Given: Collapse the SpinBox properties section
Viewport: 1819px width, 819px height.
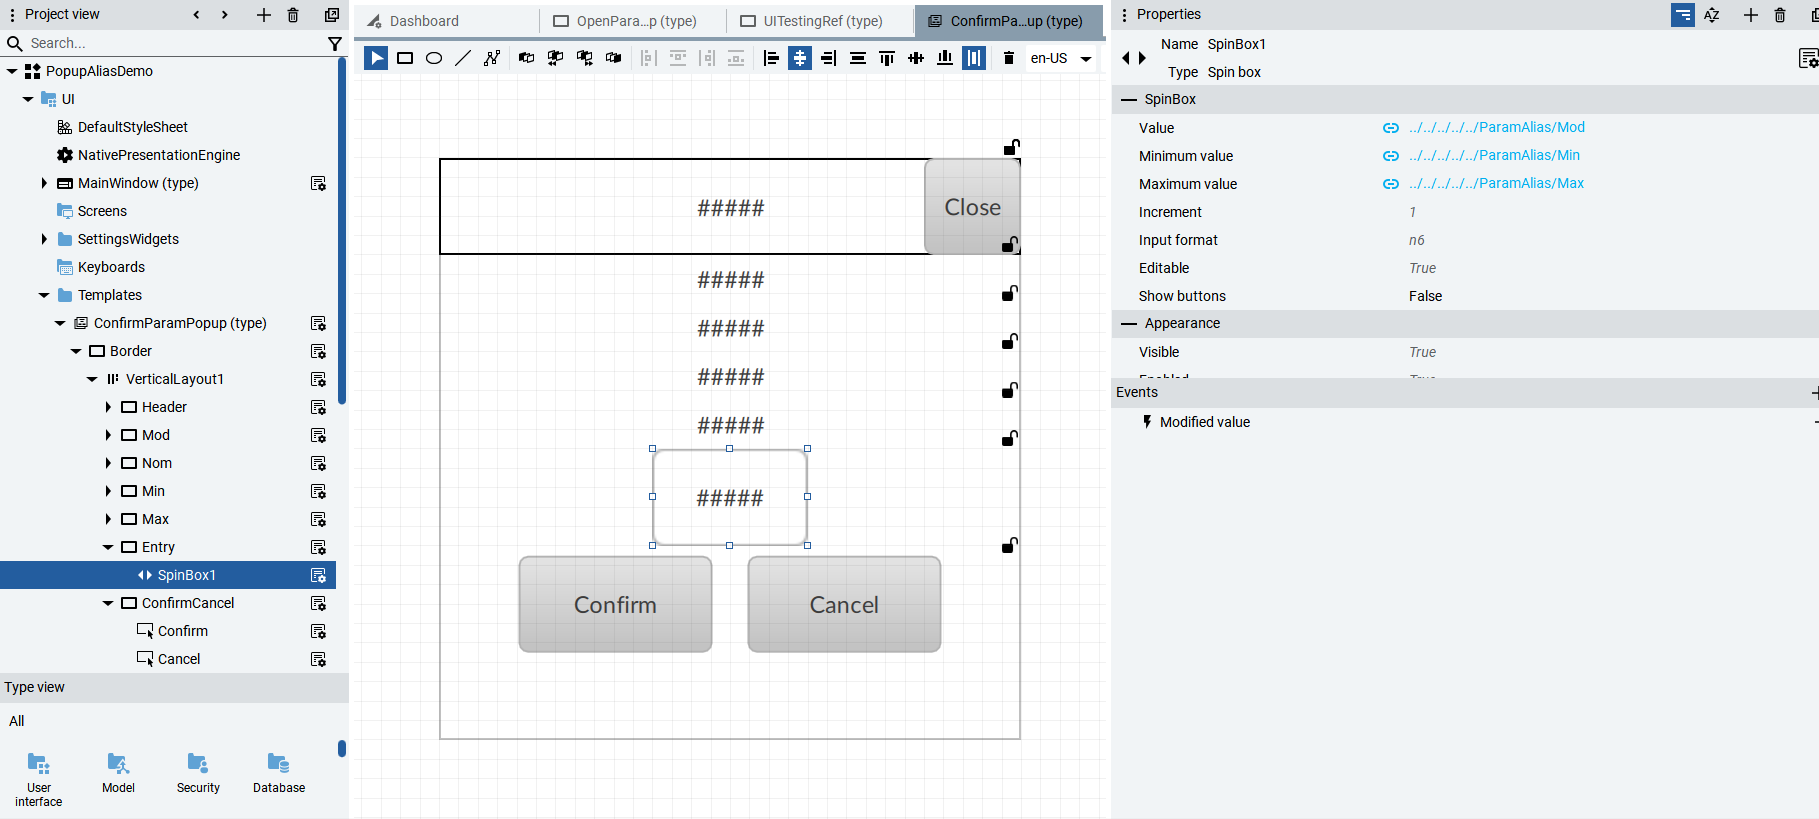Looking at the screenshot, I should pos(1129,99).
